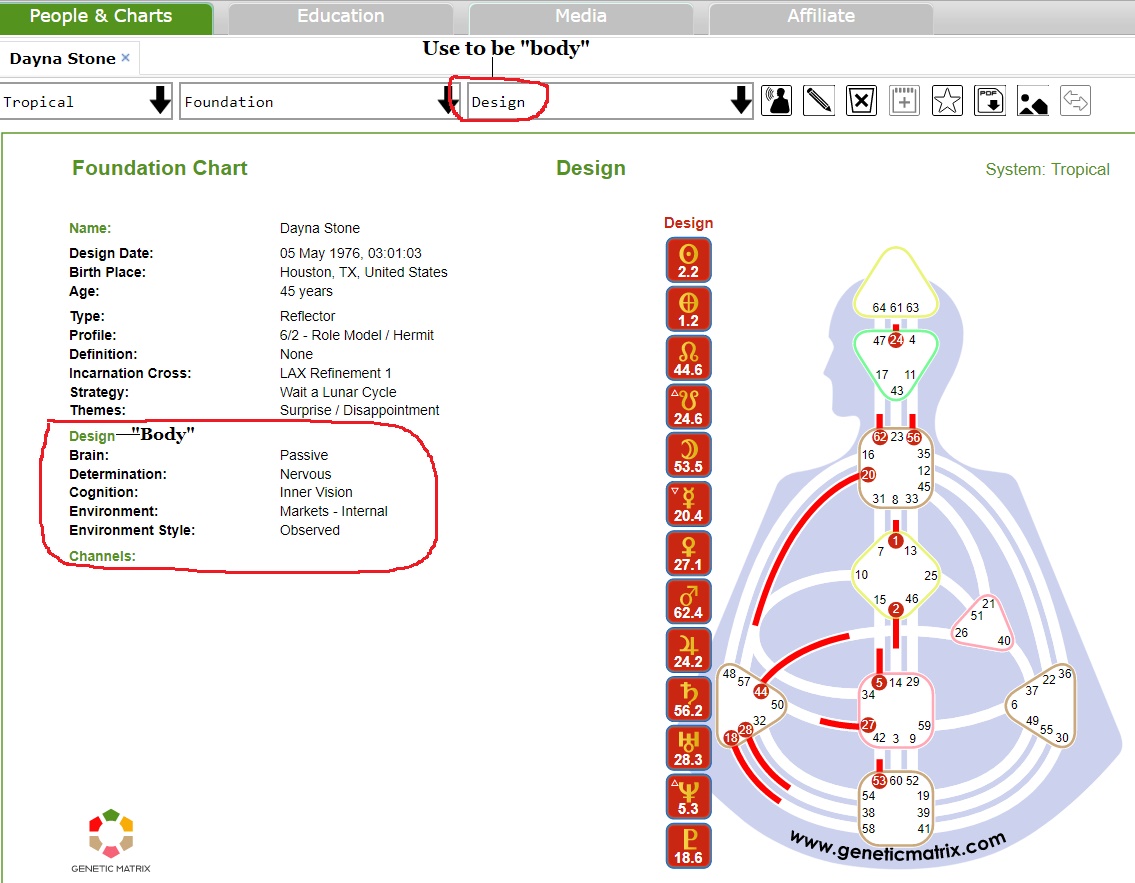1135x883 pixels.
Task: Click the notepad plus icon
Action: pyautogui.click(x=904, y=101)
